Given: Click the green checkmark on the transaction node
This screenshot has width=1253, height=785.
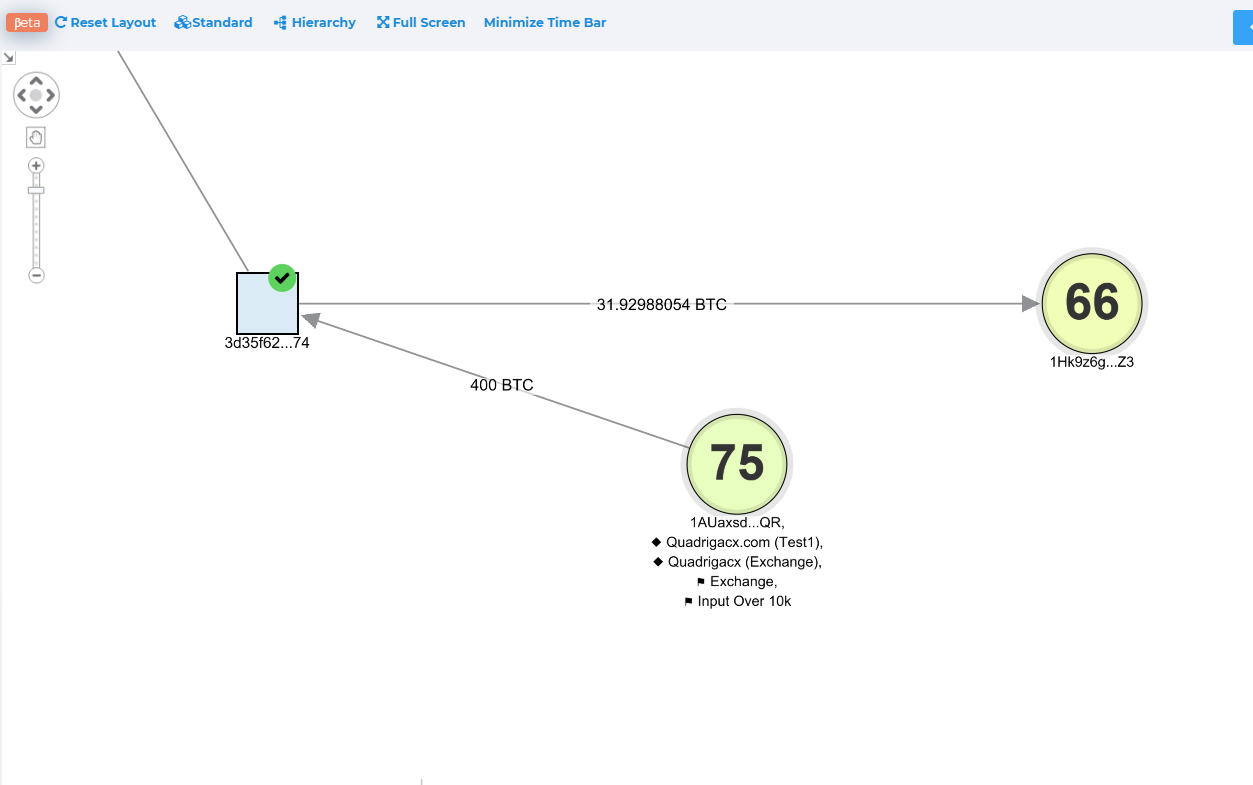Looking at the screenshot, I should click(x=283, y=278).
